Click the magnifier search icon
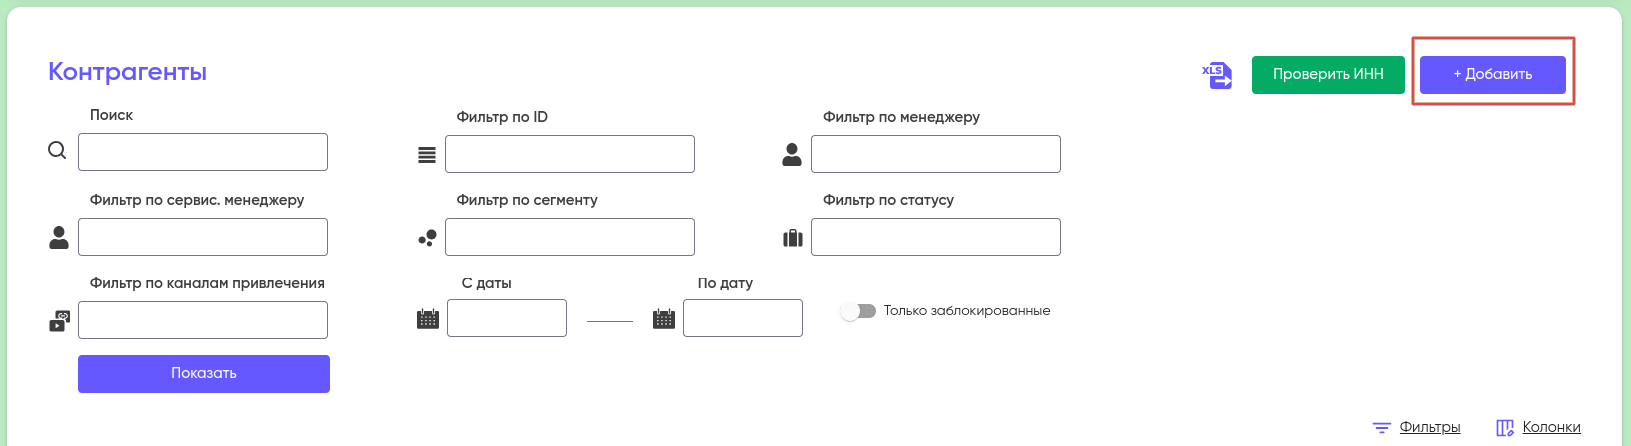Image resolution: width=1631 pixels, height=446 pixels. coord(57,150)
